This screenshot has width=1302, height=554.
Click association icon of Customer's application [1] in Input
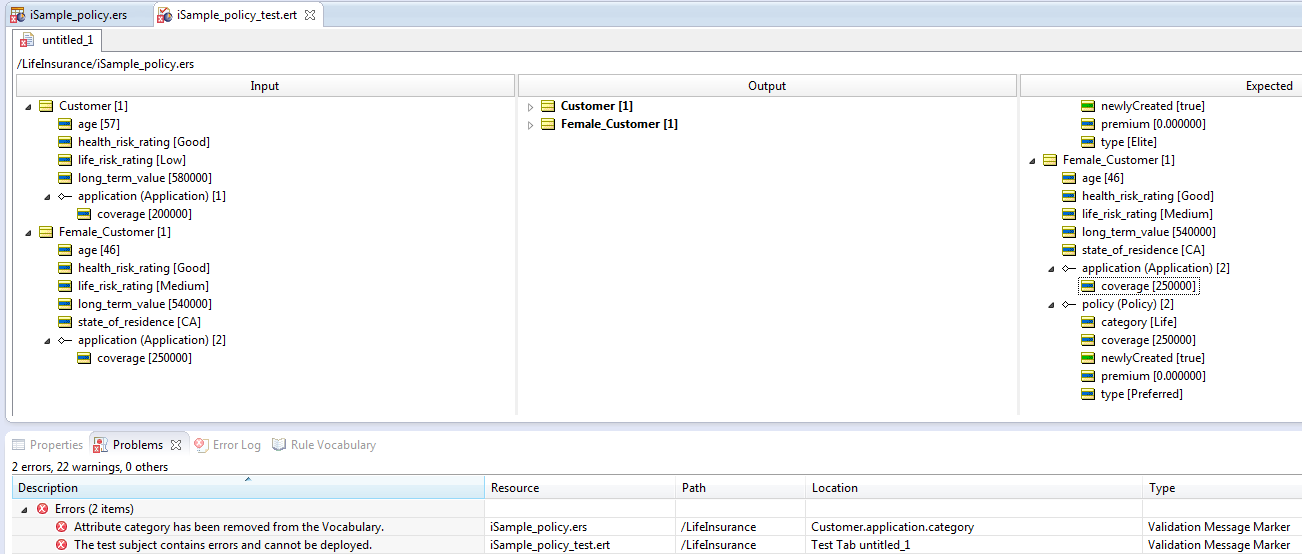(65, 196)
